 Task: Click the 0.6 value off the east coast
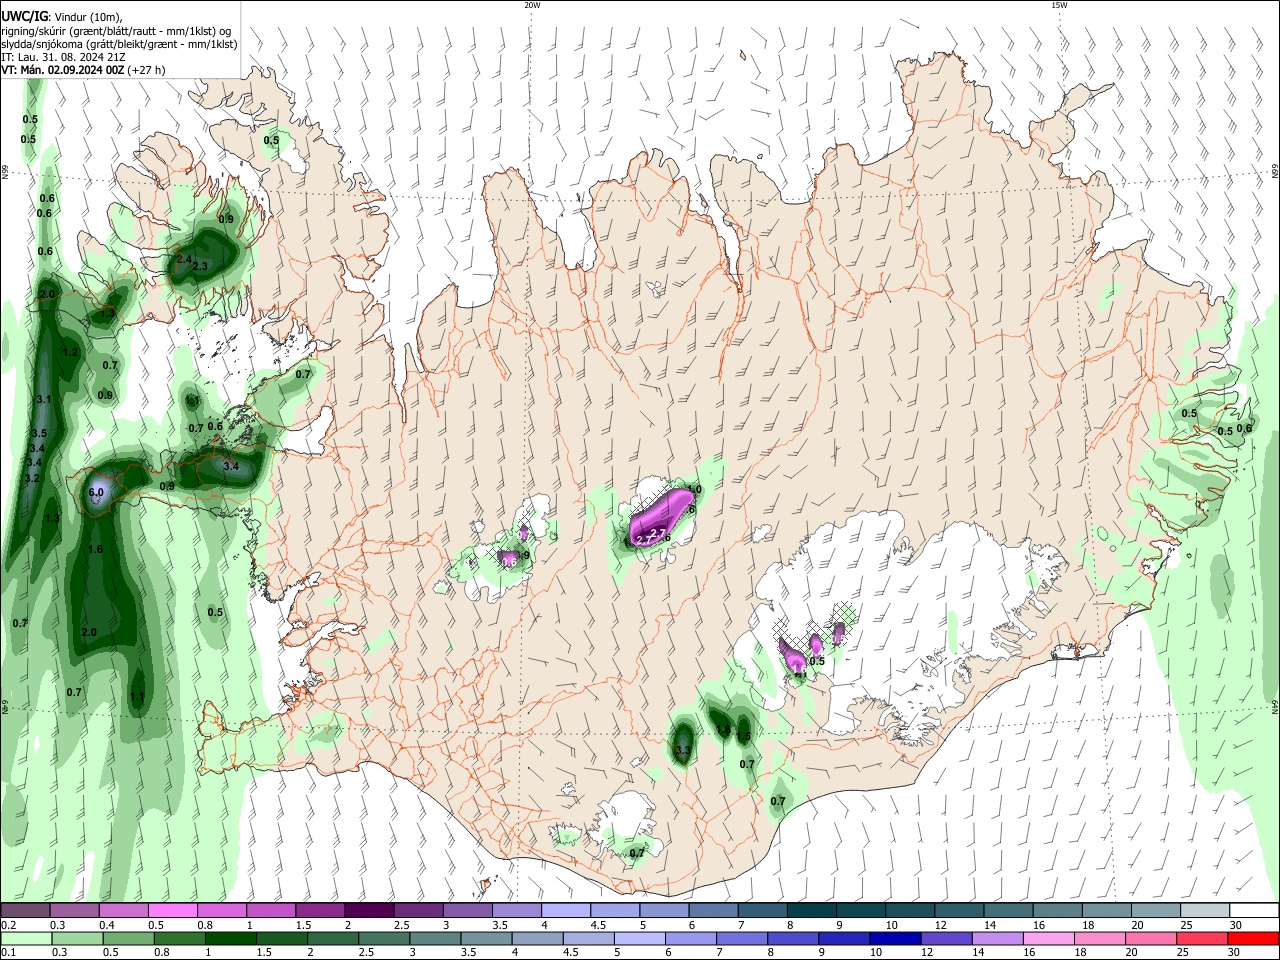pyautogui.click(x=1244, y=428)
